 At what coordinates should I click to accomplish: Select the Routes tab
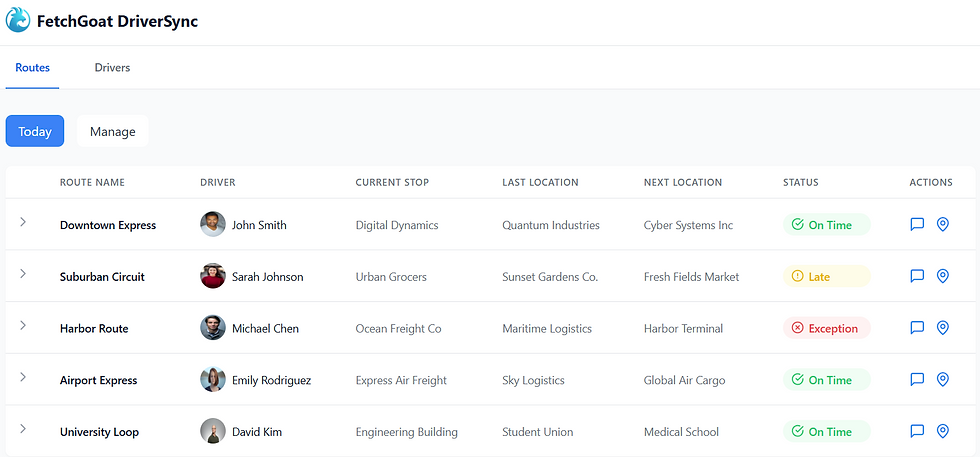click(33, 68)
